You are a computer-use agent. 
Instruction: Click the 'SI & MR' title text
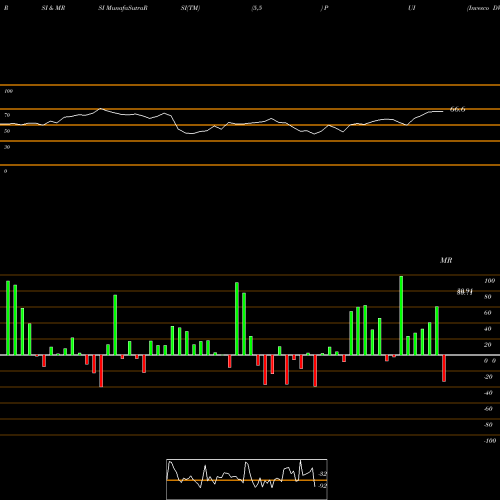(x=53, y=8)
